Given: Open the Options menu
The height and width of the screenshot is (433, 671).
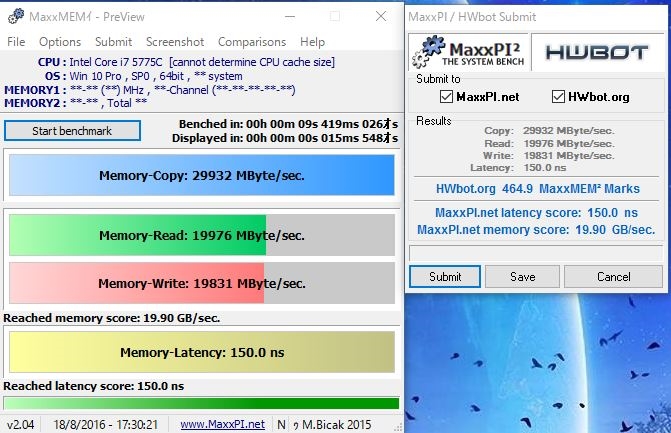Looking at the screenshot, I should click(60, 42).
